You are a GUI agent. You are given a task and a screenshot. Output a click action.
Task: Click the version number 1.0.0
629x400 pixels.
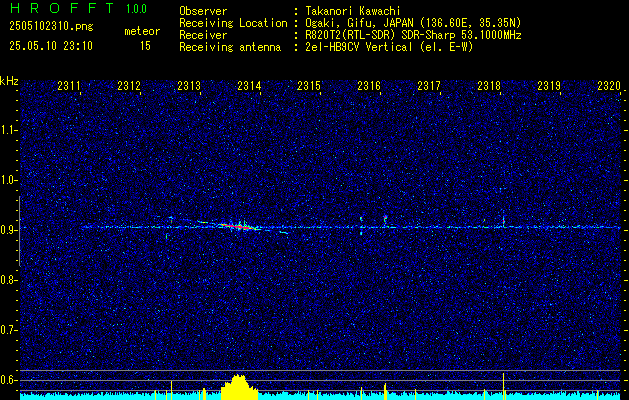(x=136, y=9)
